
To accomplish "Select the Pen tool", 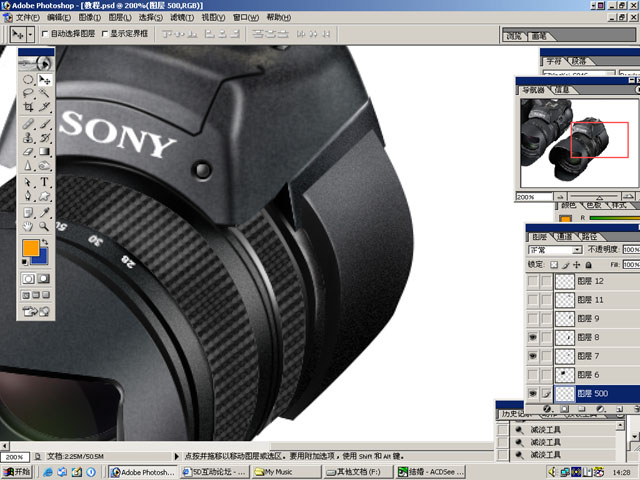I will (28, 196).
